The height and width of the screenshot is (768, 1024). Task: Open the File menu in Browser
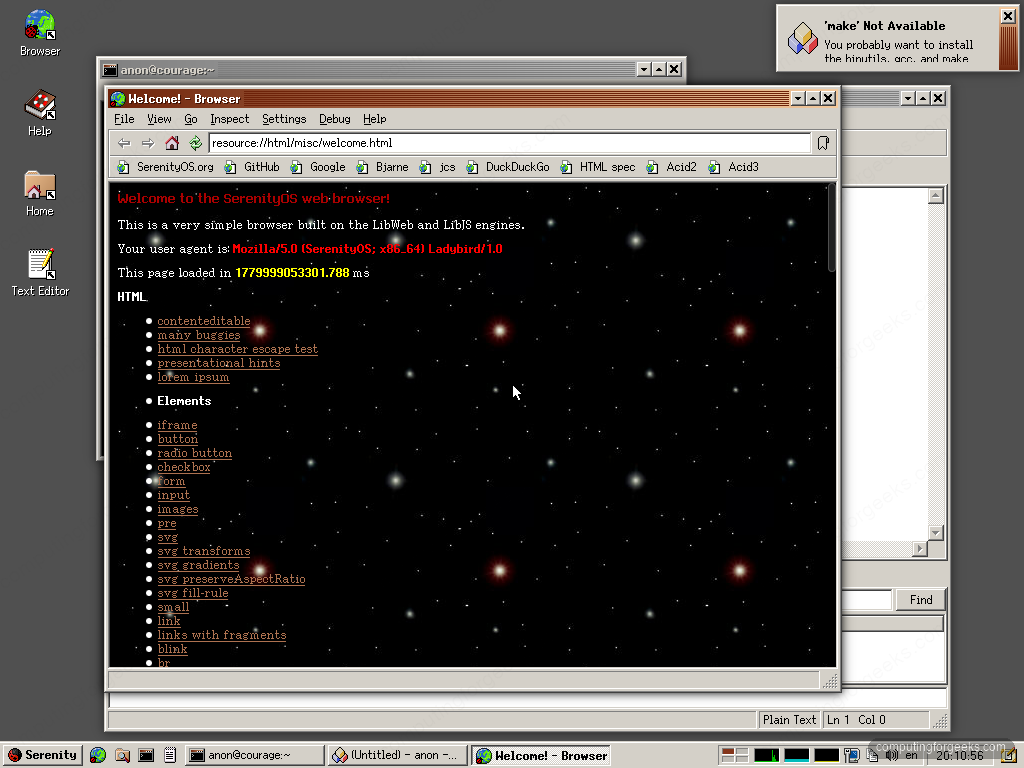point(124,119)
